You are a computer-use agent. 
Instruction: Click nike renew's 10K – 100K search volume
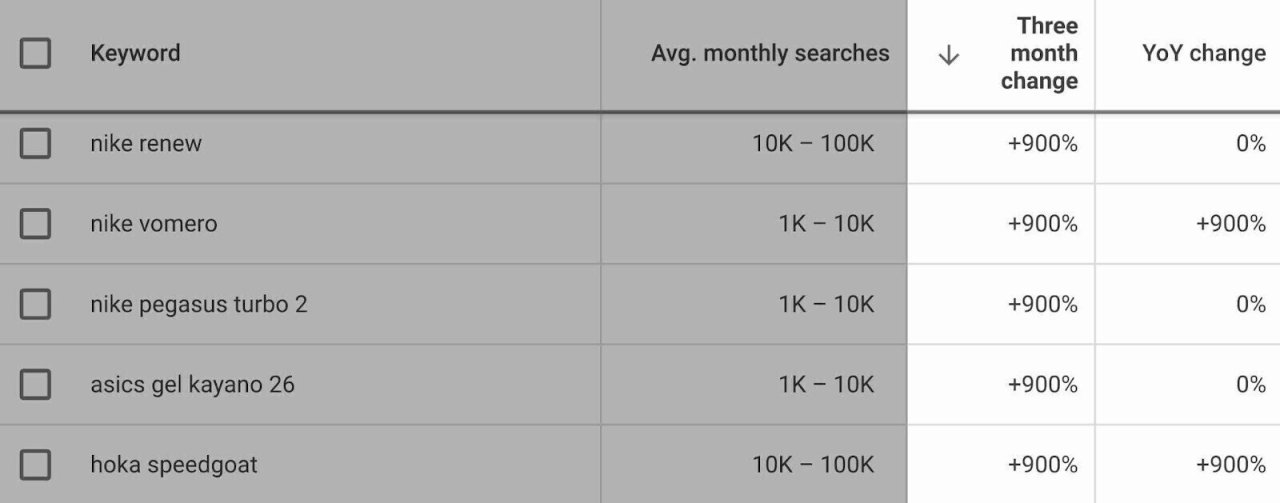pyautogui.click(x=812, y=144)
